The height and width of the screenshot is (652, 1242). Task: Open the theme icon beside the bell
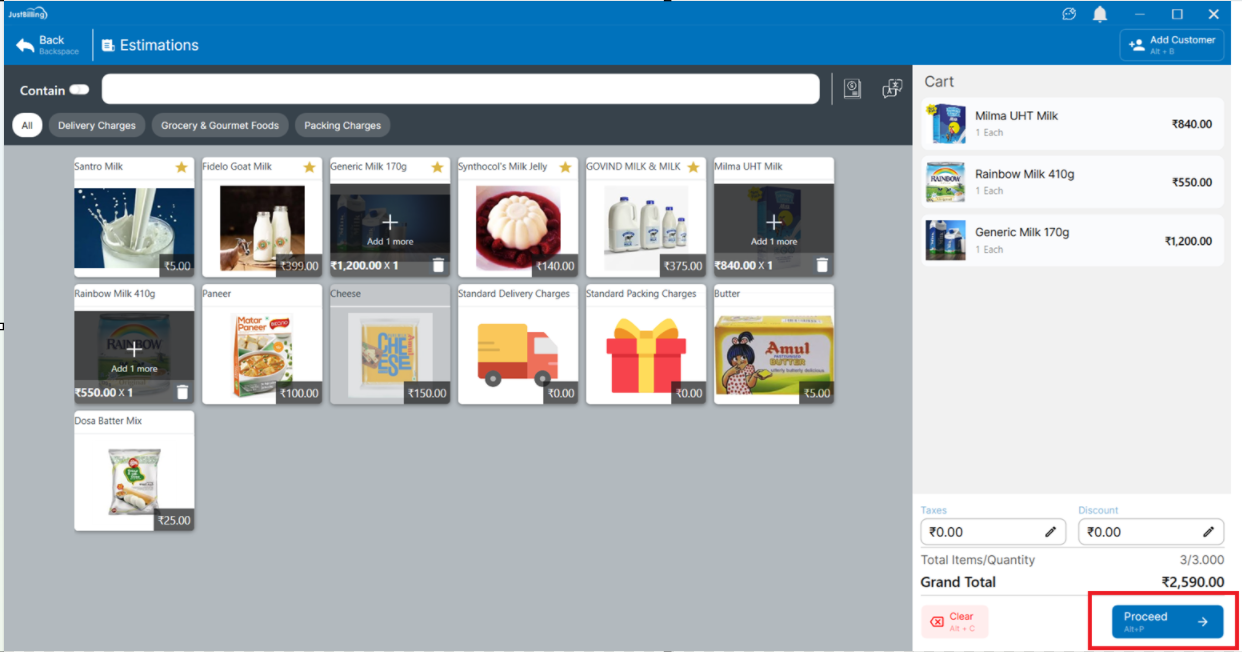(1069, 14)
